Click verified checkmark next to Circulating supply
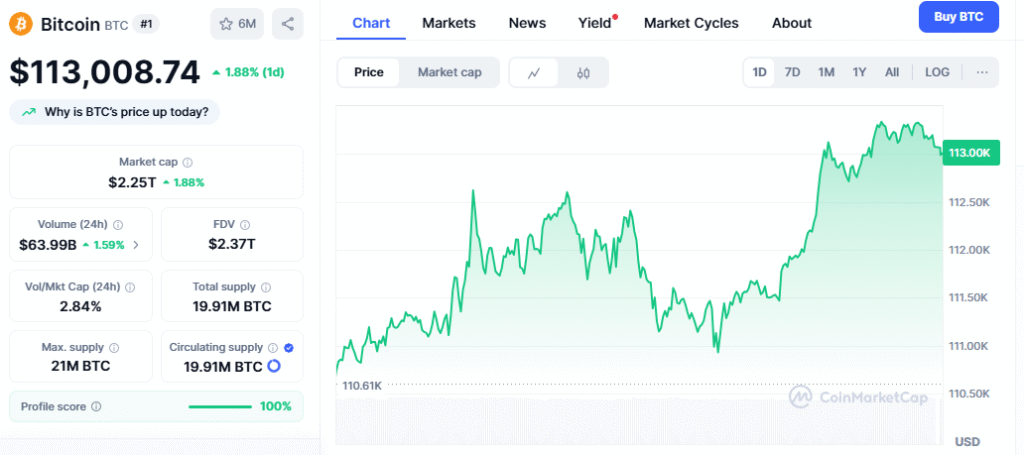 click(x=289, y=347)
